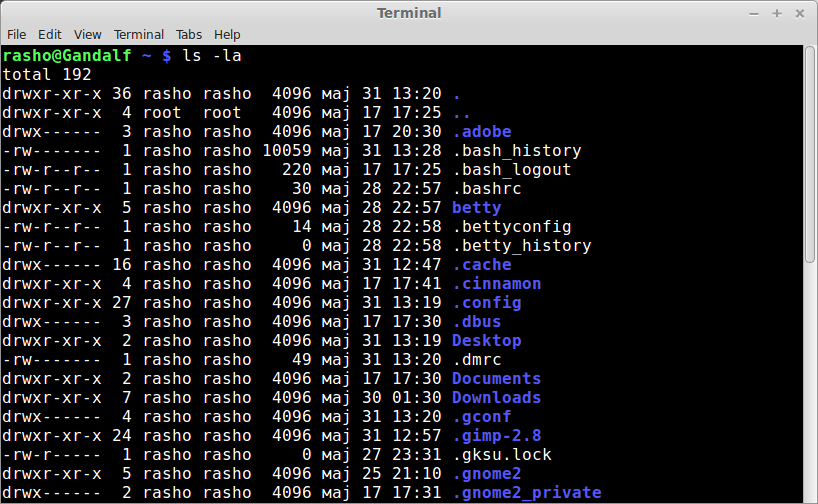Open the Help menu

(x=227, y=34)
